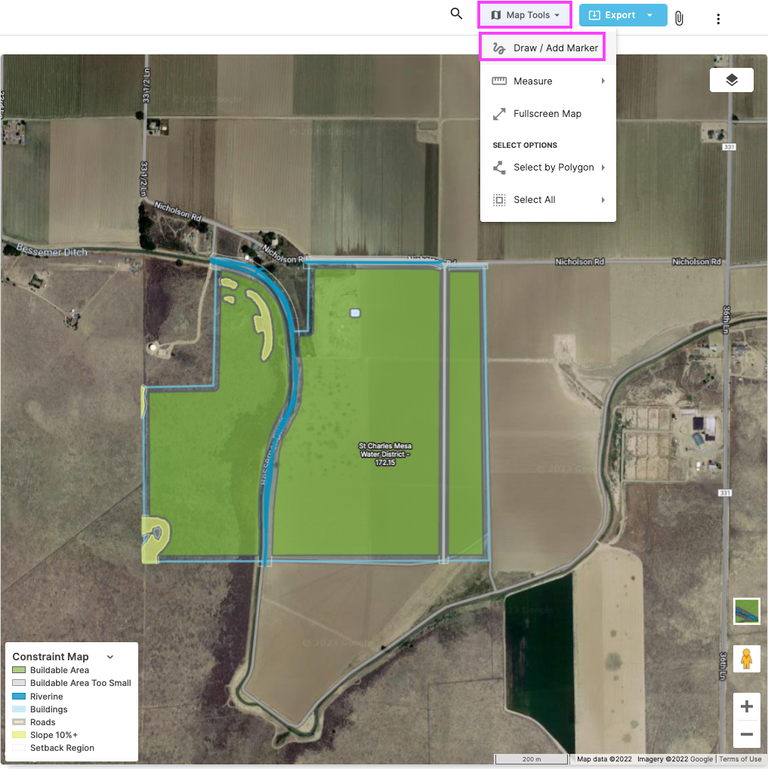Click the Draw / Add Marker squiggle icon

point(499,48)
